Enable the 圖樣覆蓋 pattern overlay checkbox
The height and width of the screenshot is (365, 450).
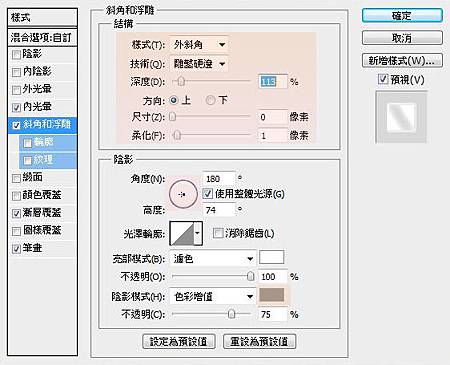16,231
